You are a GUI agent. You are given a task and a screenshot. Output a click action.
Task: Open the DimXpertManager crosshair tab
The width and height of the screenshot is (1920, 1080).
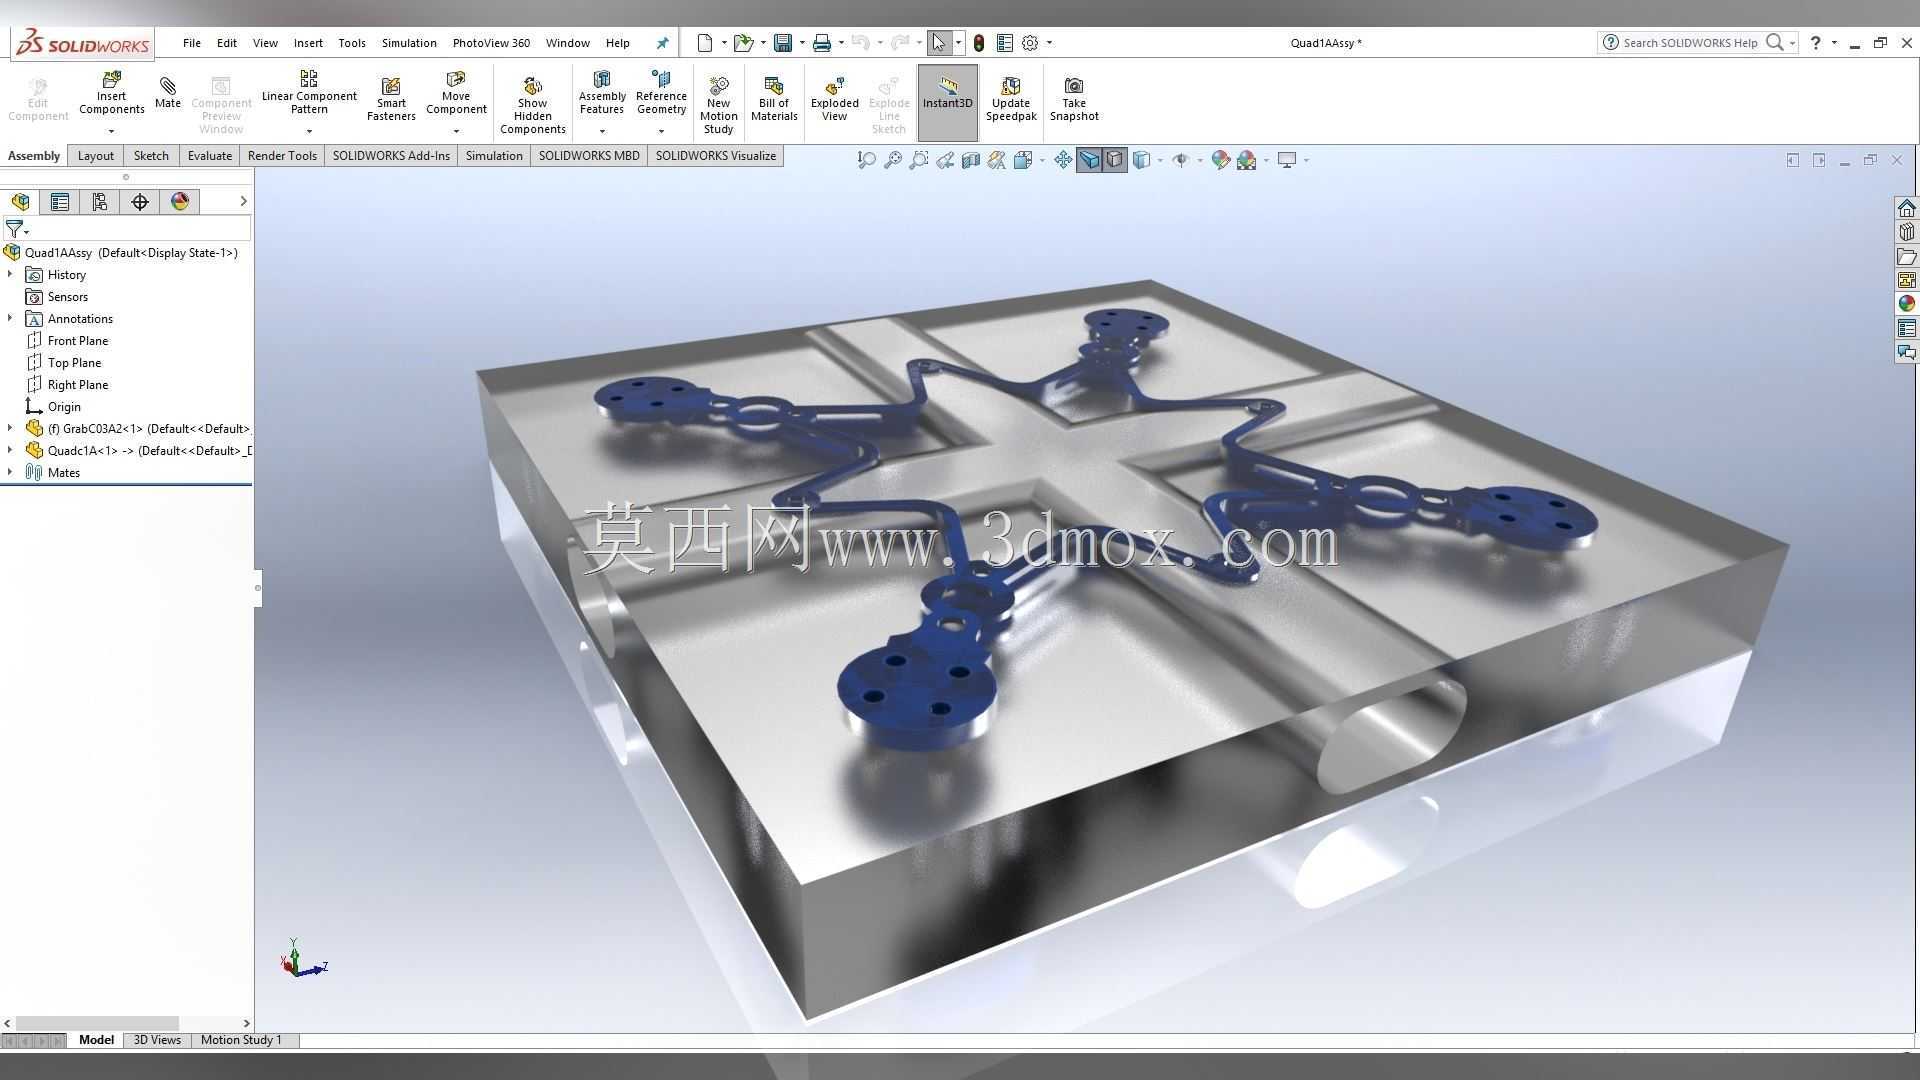[x=140, y=202]
